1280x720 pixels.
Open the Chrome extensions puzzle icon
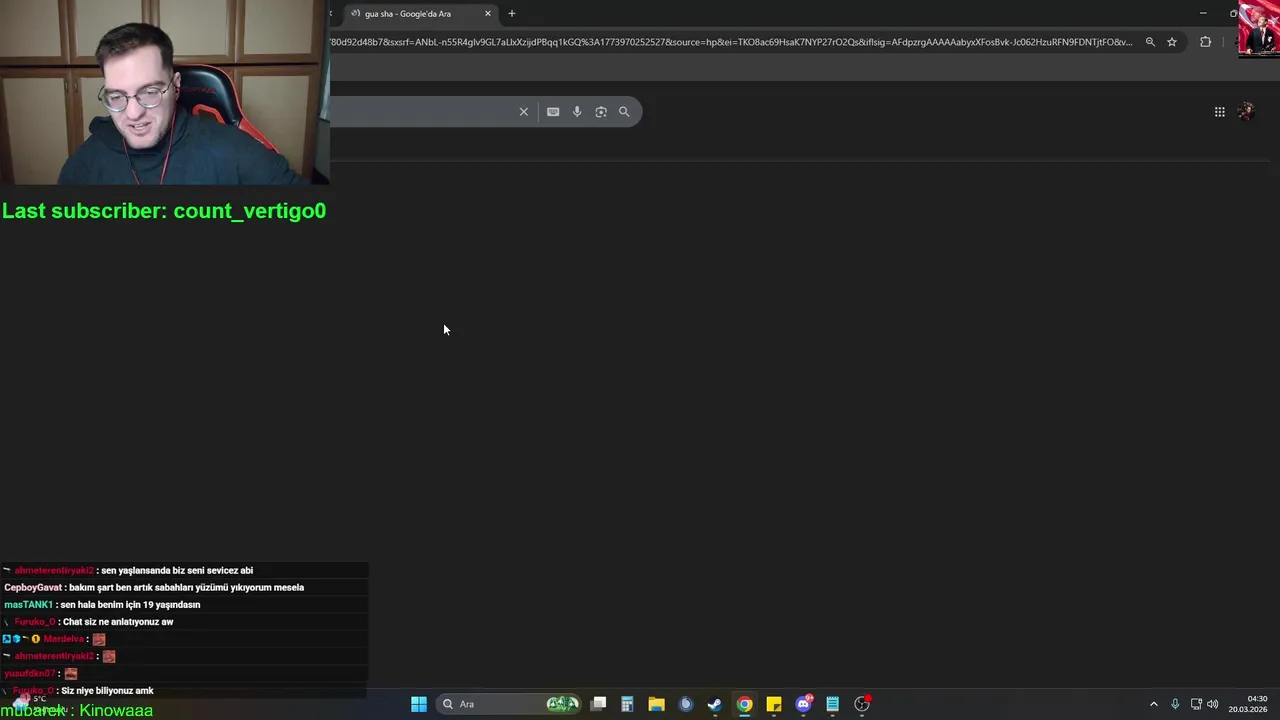[x=1205, y=42]
